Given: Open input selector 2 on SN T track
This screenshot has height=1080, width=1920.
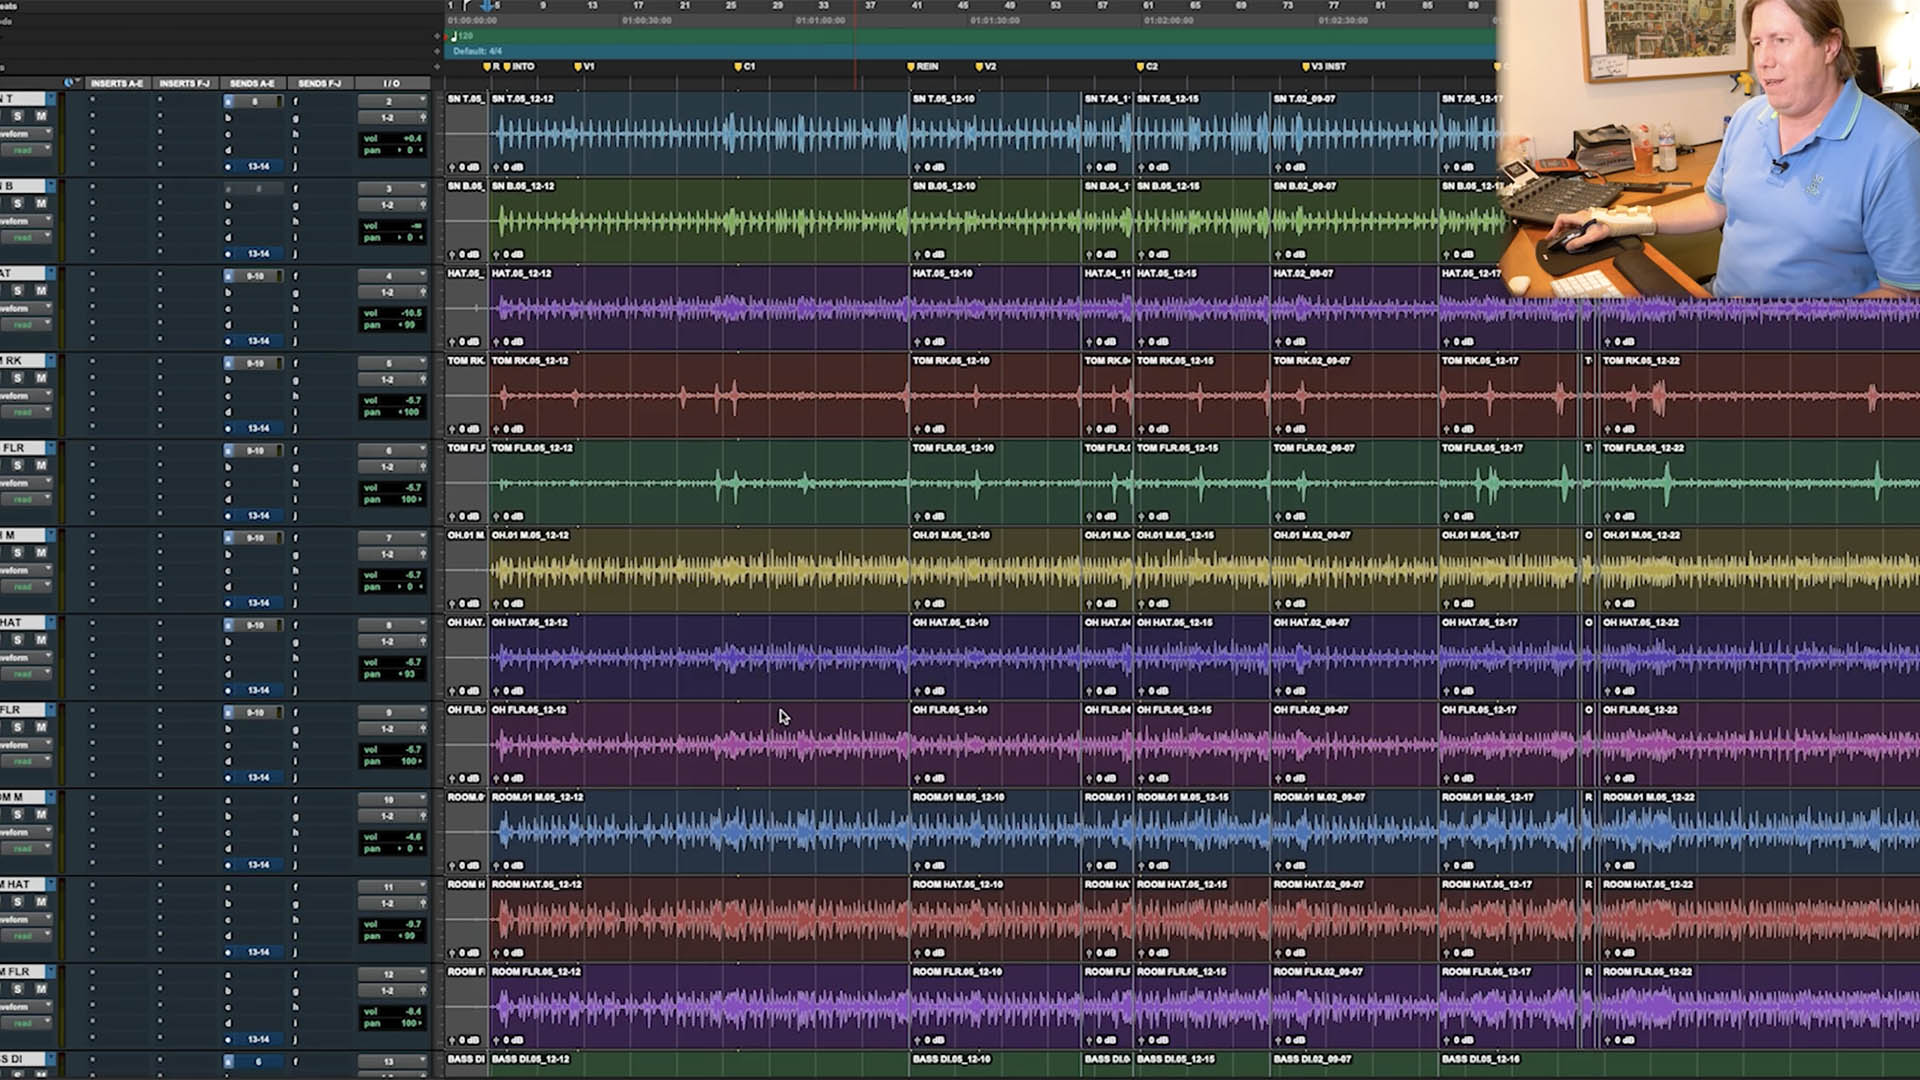Looking at the screenshot, I should (x=392, y=101).
